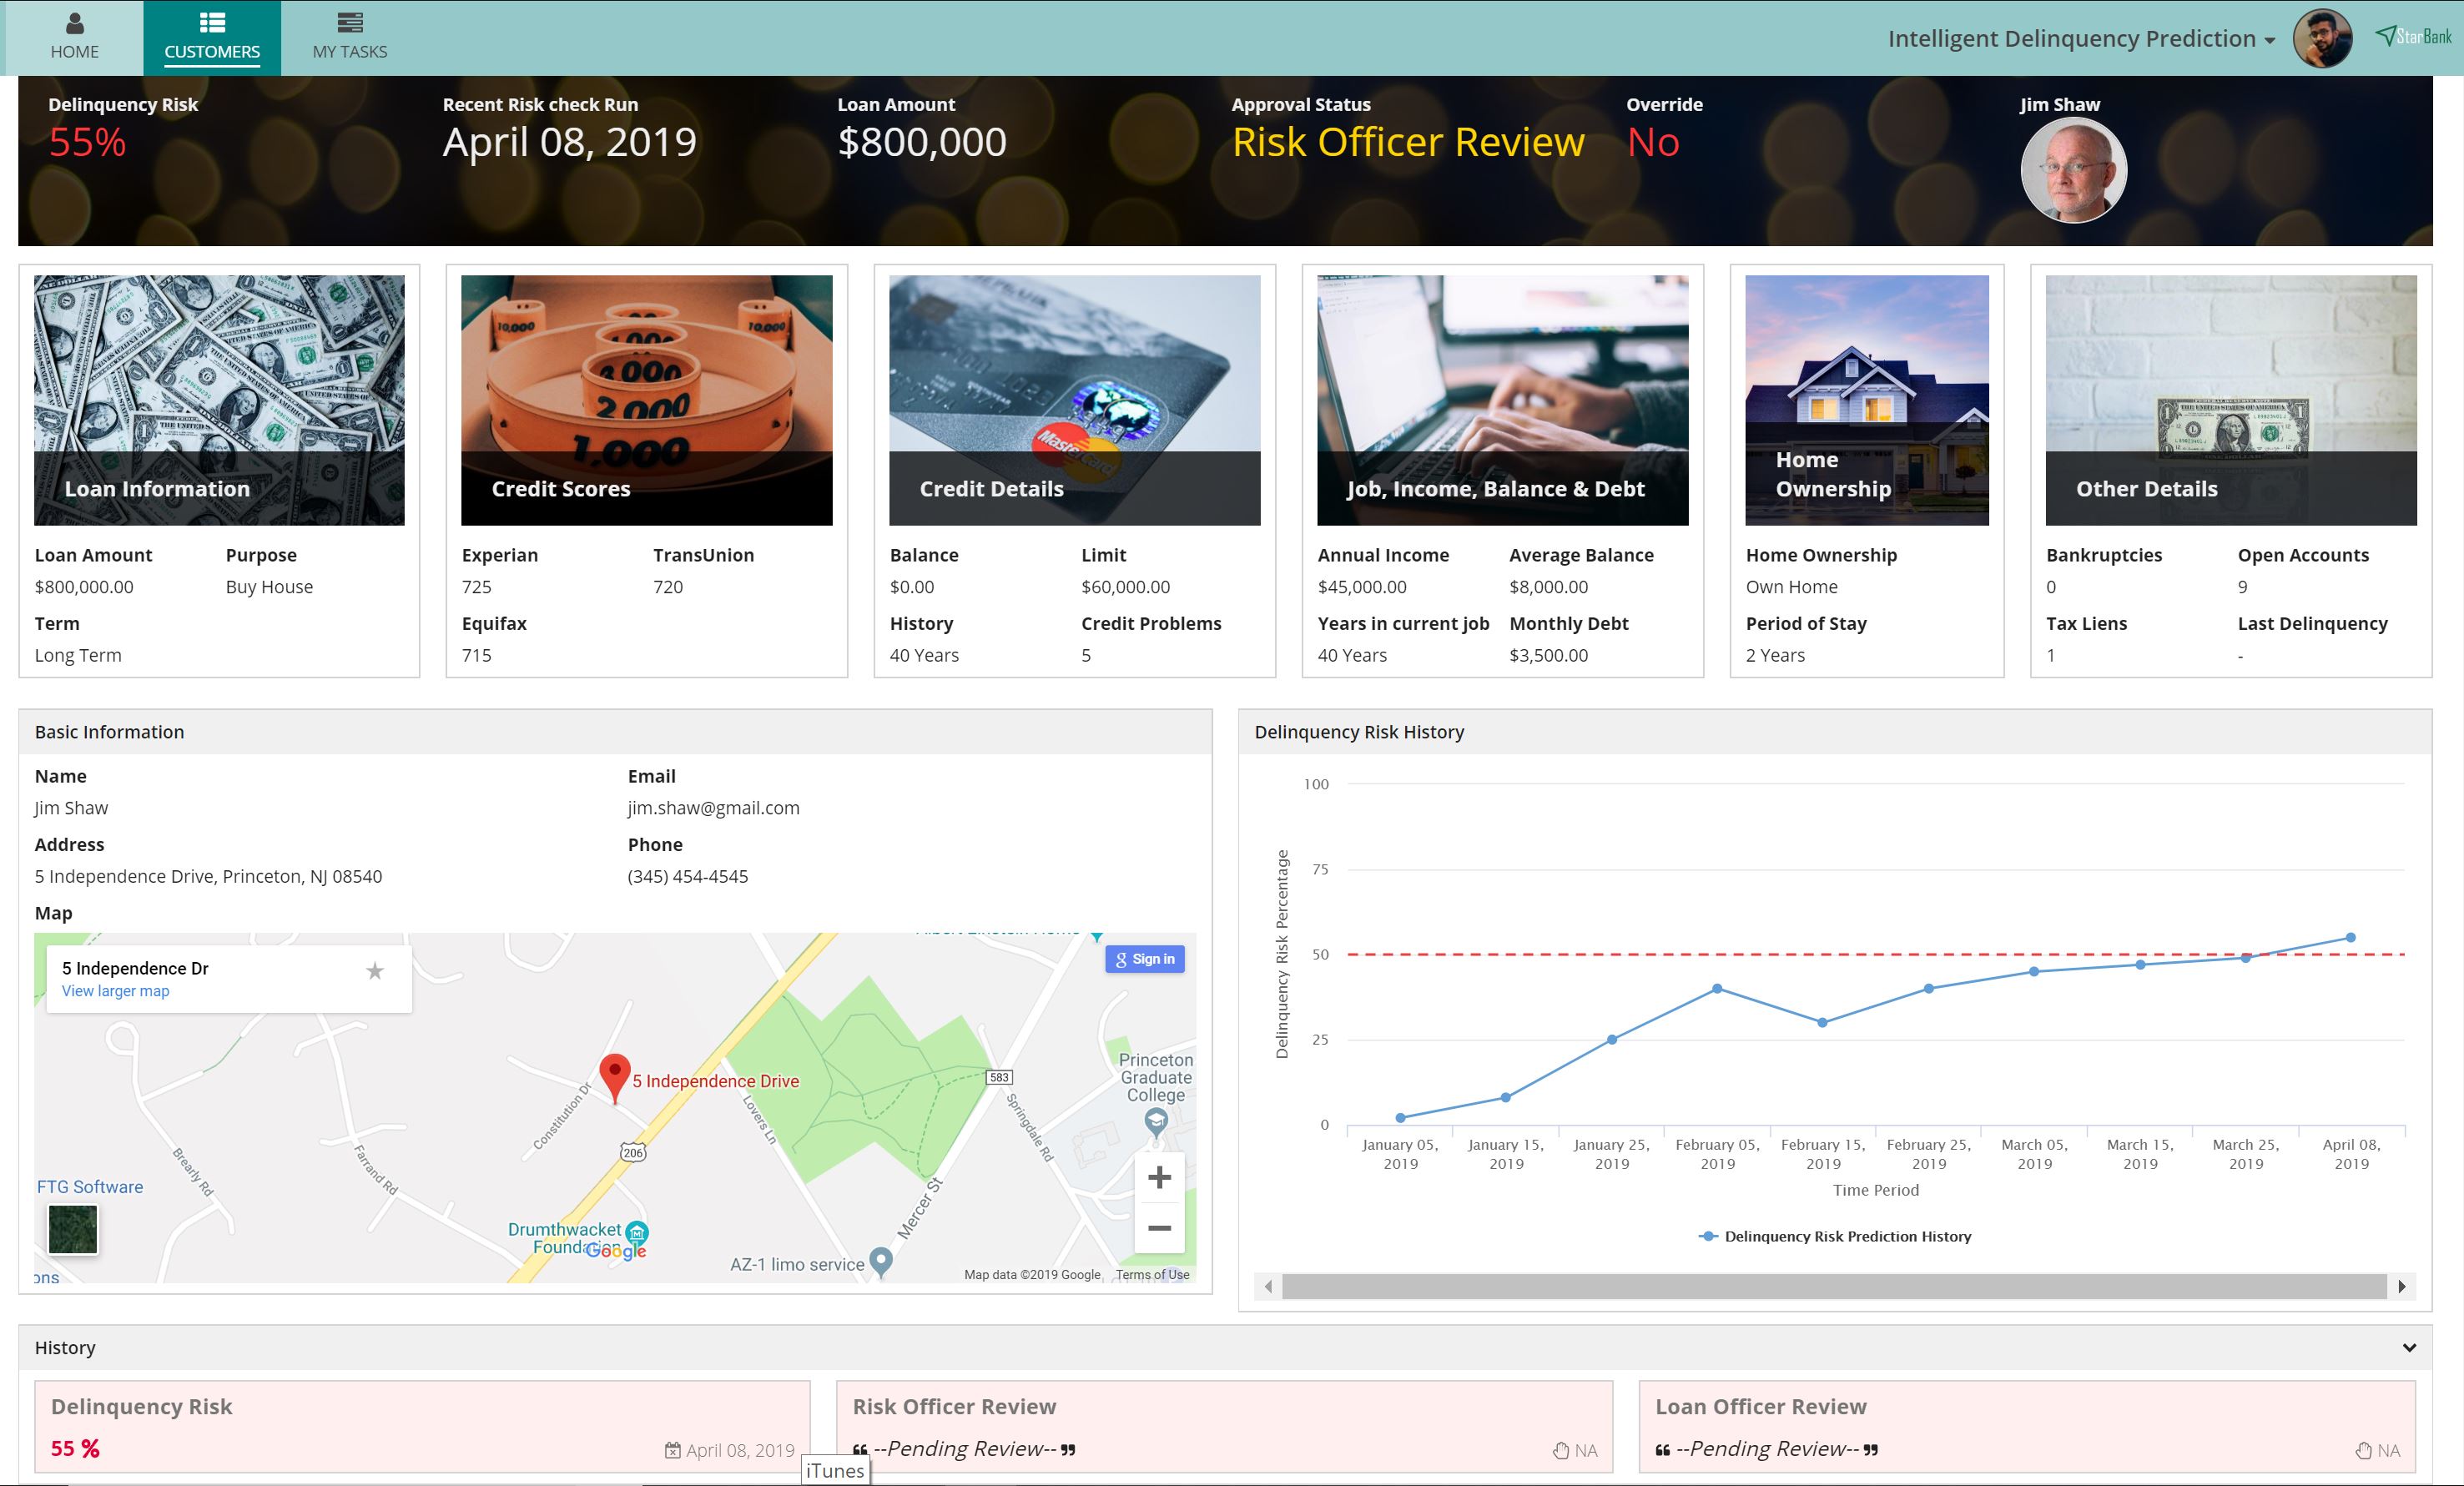Viewport: 2464px width, 1486px height.
Task: Zoom out the map with minus icon
Action: coord(1159,1228)
